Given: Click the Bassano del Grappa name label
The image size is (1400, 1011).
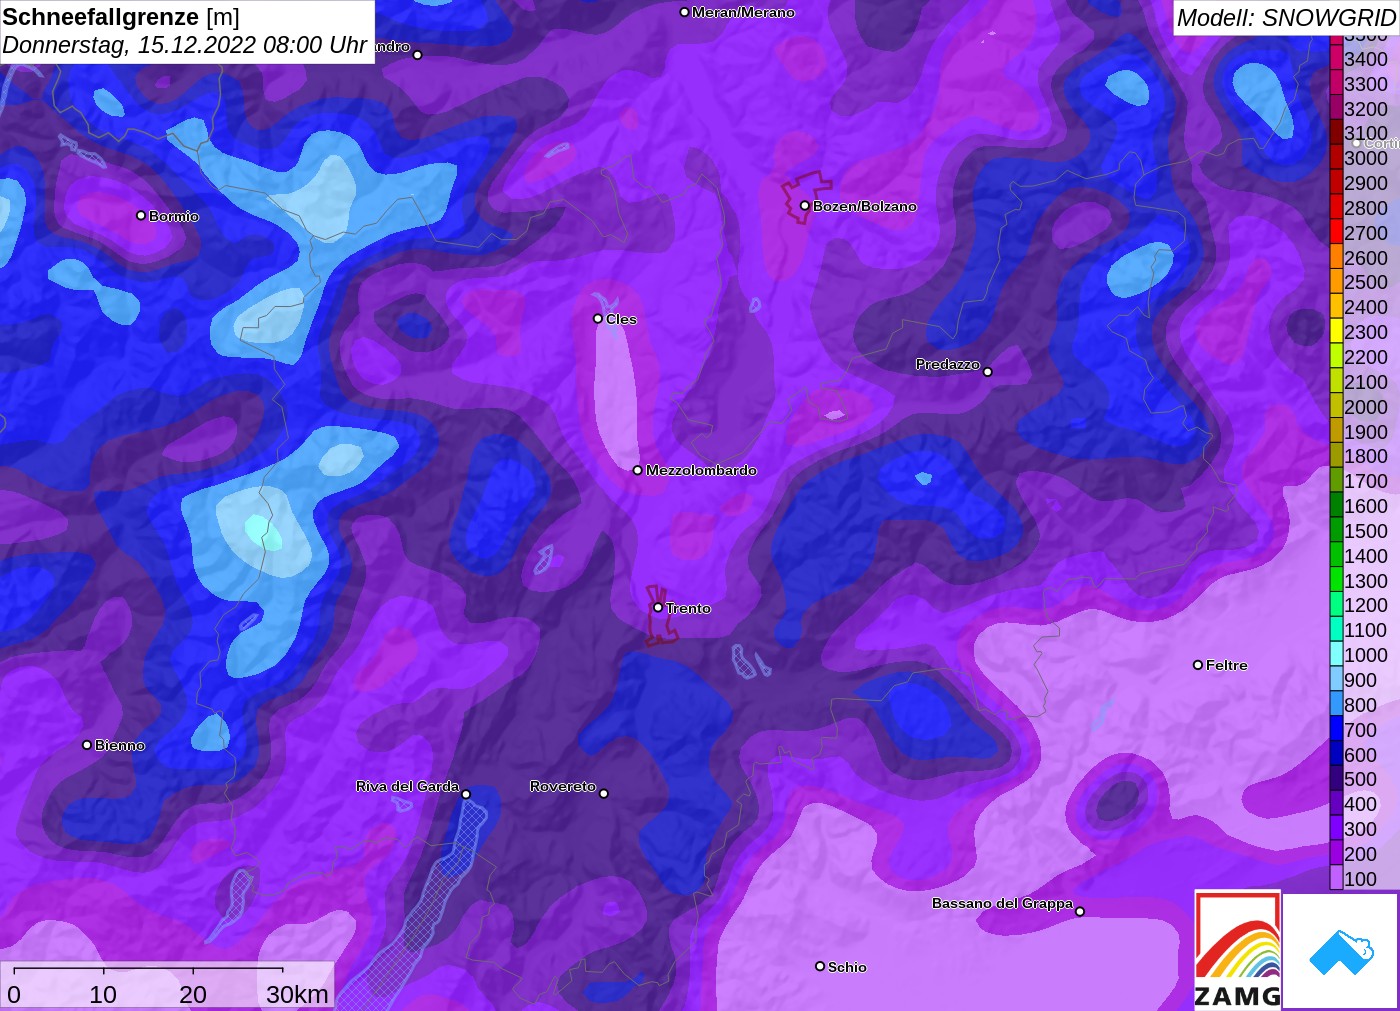Looking at the screenshot, I should [1002, 903].
